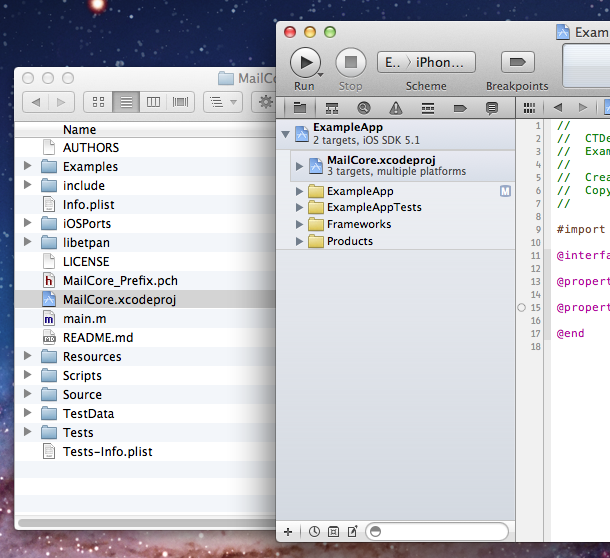Open the Scheme selector showing iPhone
The height and width of the screenshot is (558, 610).
point(426,62)
